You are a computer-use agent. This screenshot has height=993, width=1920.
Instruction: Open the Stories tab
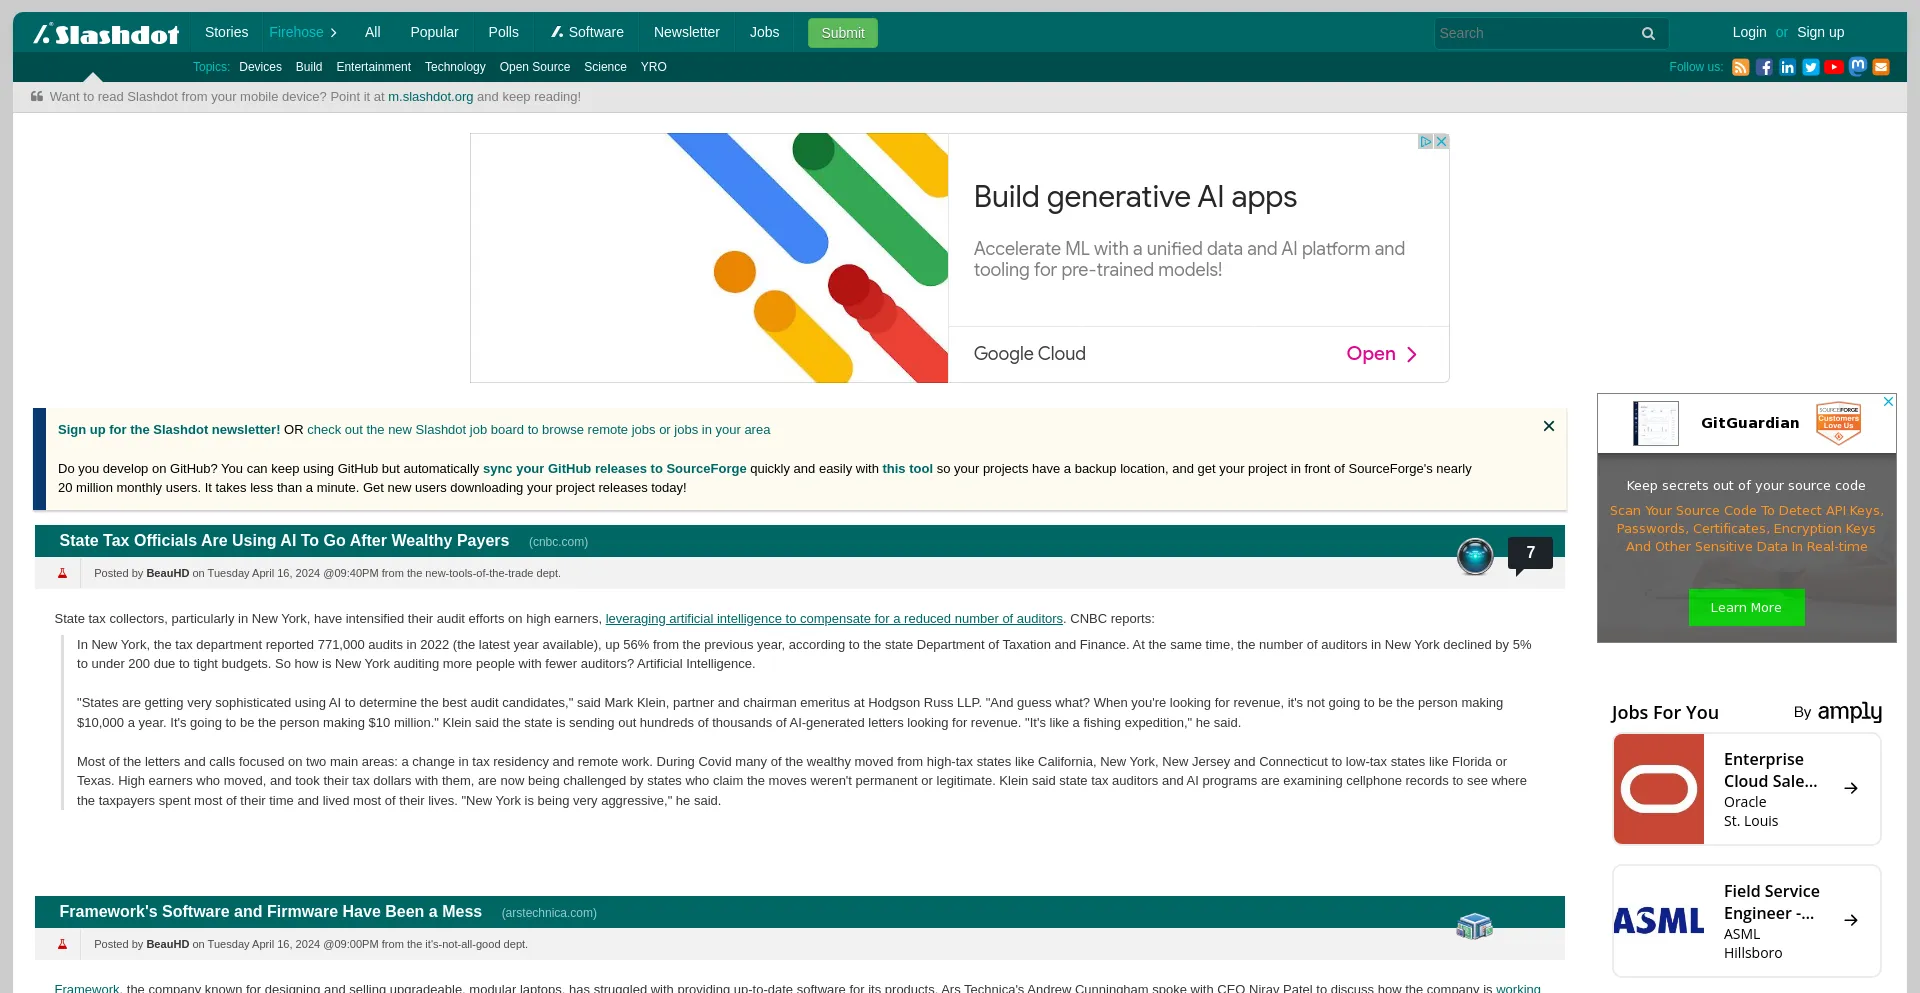226,32
